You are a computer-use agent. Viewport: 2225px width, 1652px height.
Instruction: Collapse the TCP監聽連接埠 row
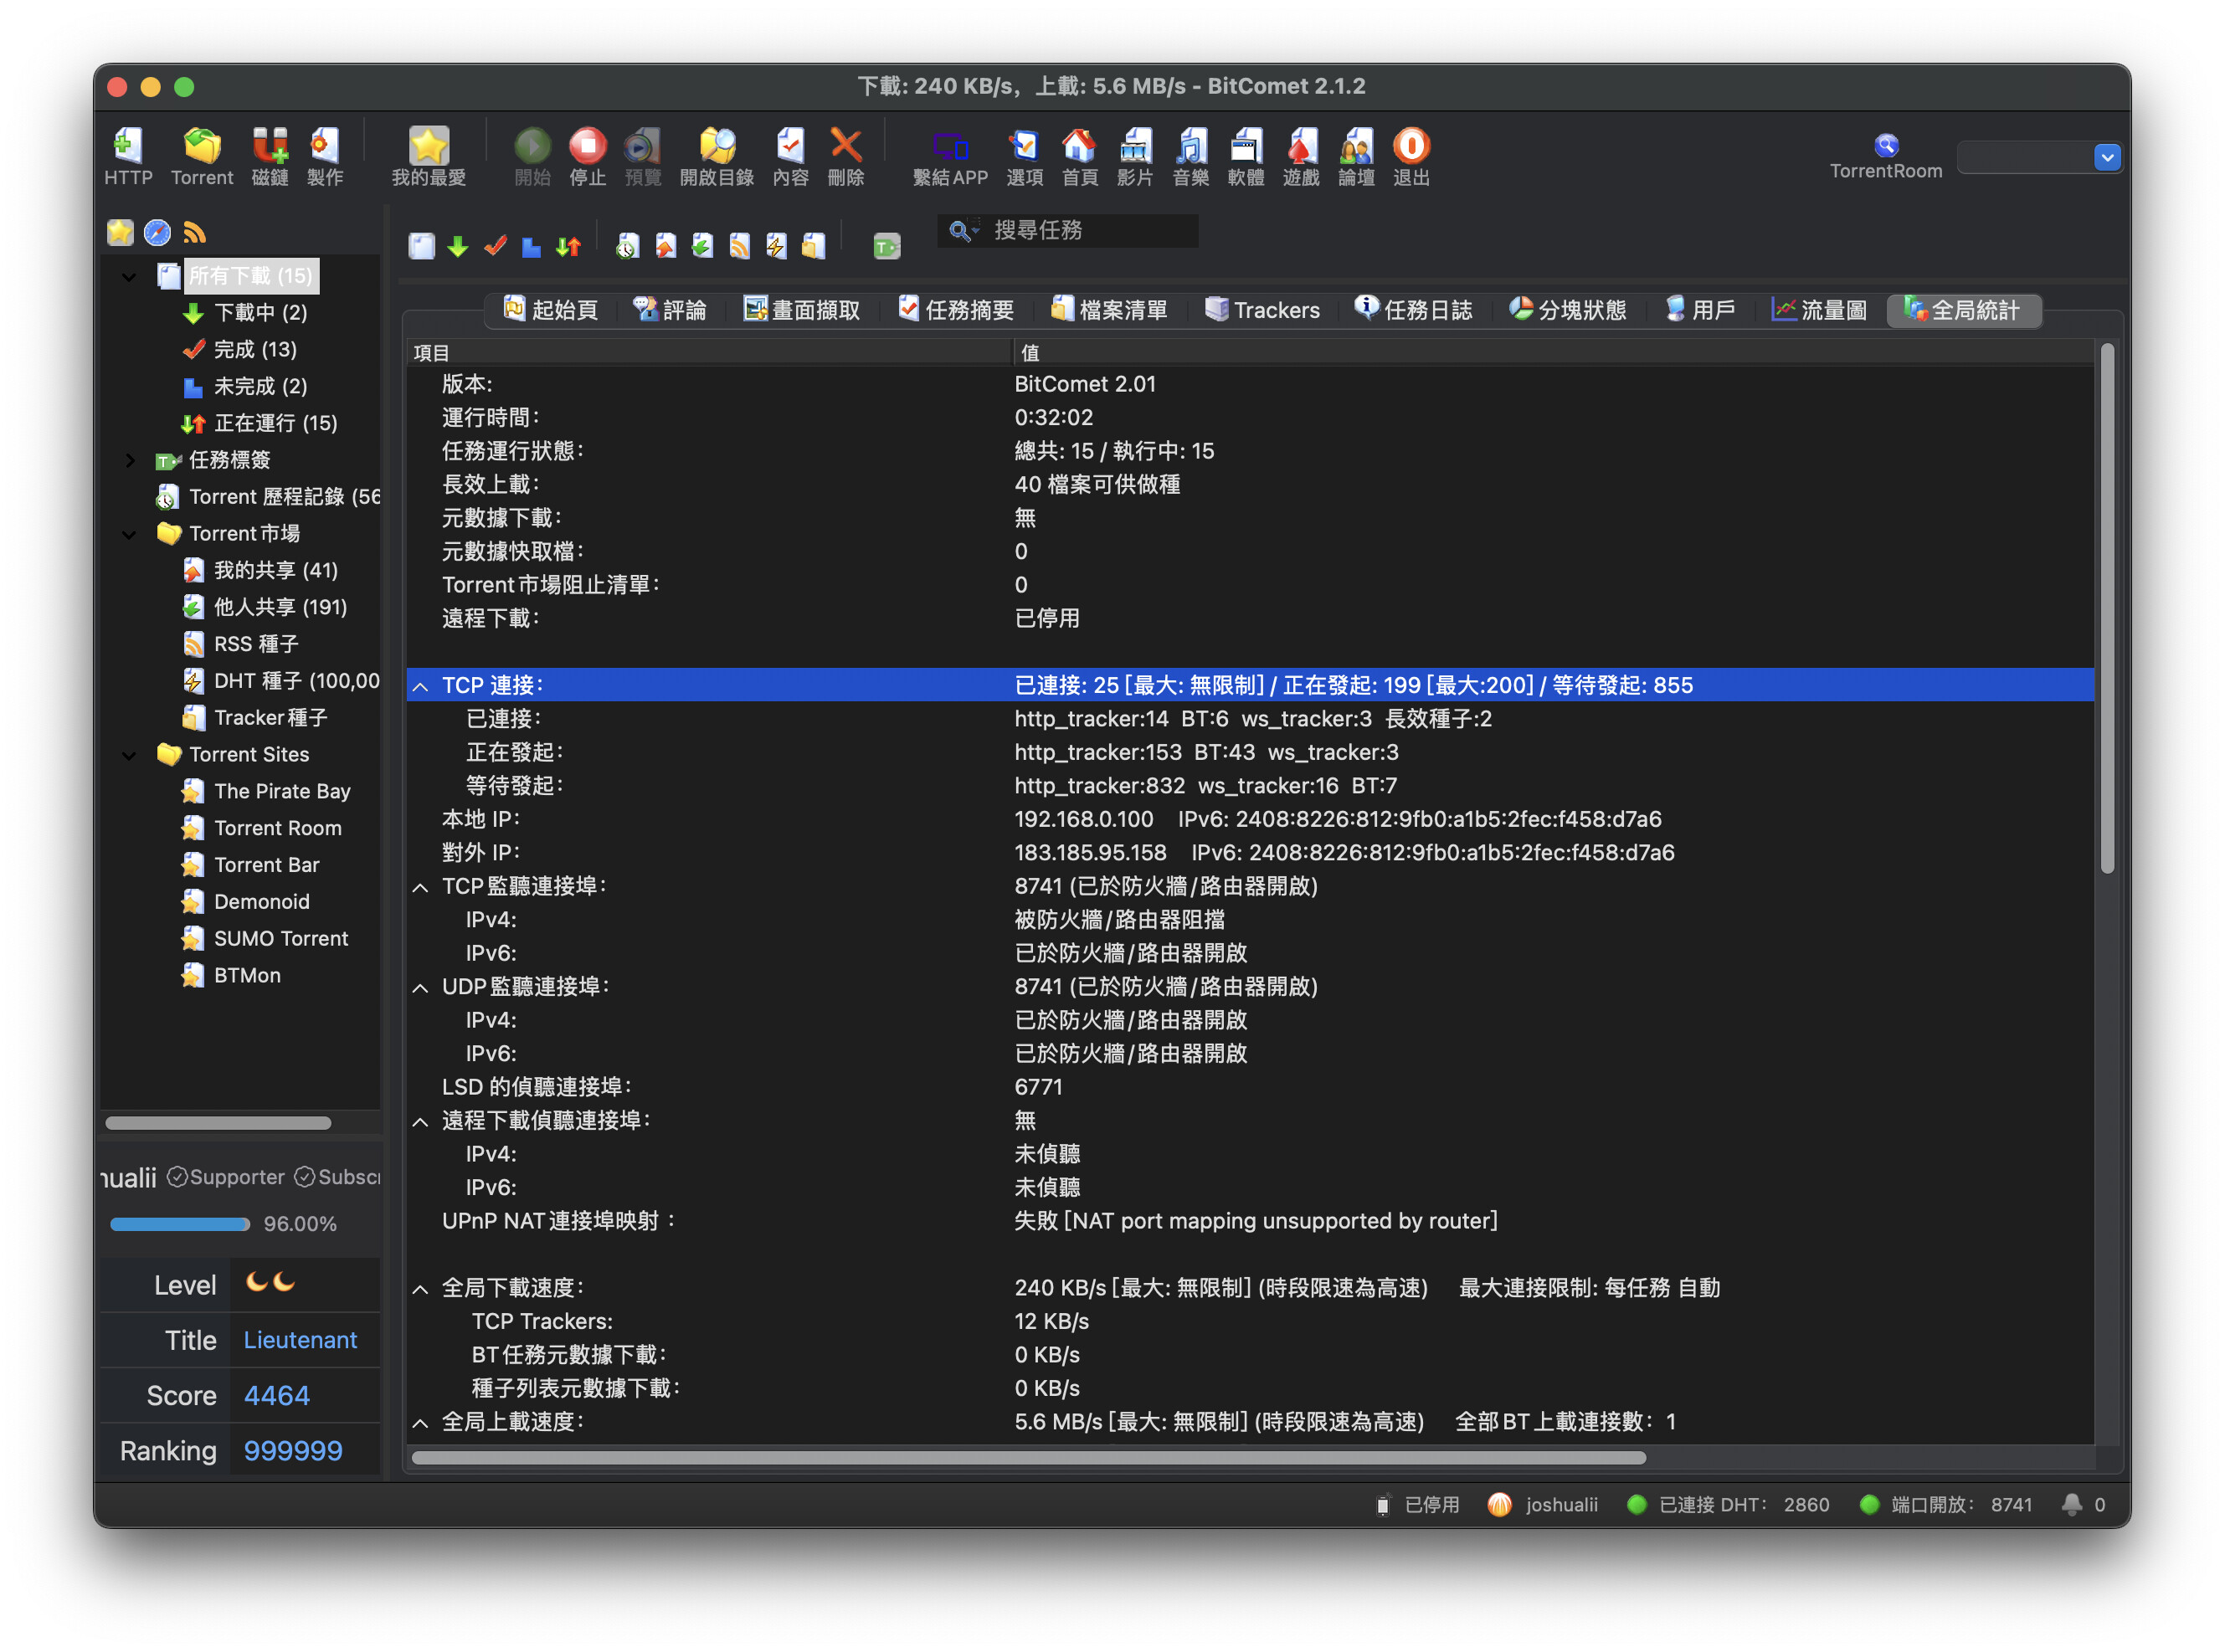(421, 887)
